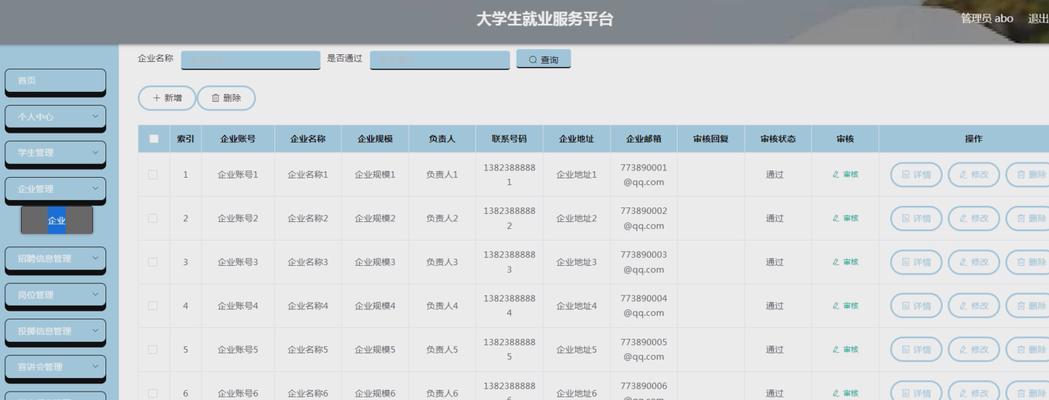Click the 773890004@qq.com email cell

pos(644,306)
